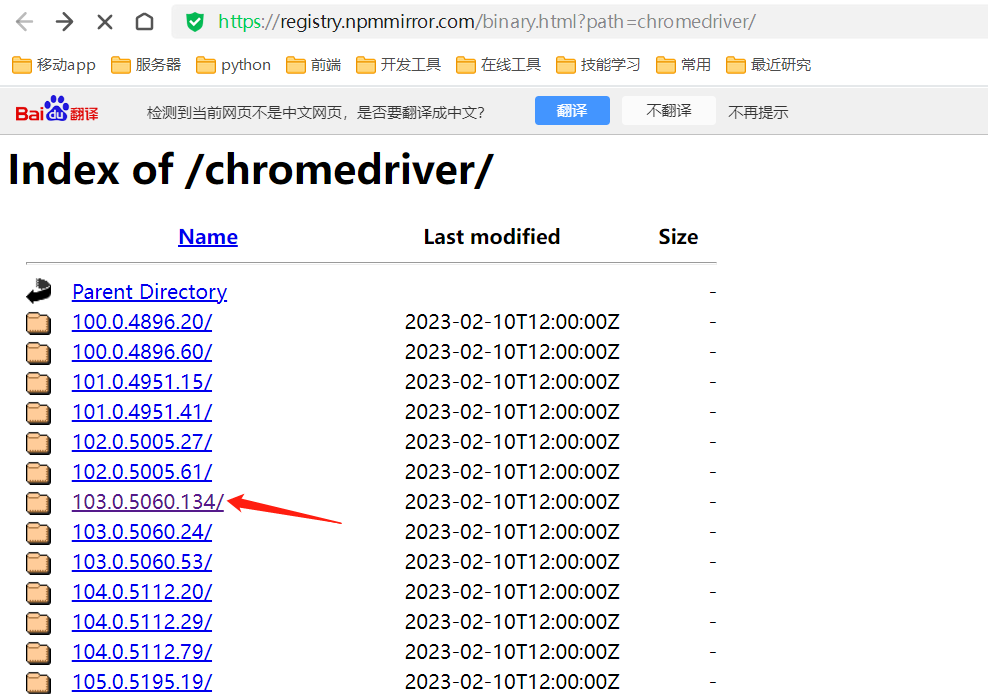The height and width of the screenshot is (694, 988).
Task: Click the Last modified column header
Action: 491,237
